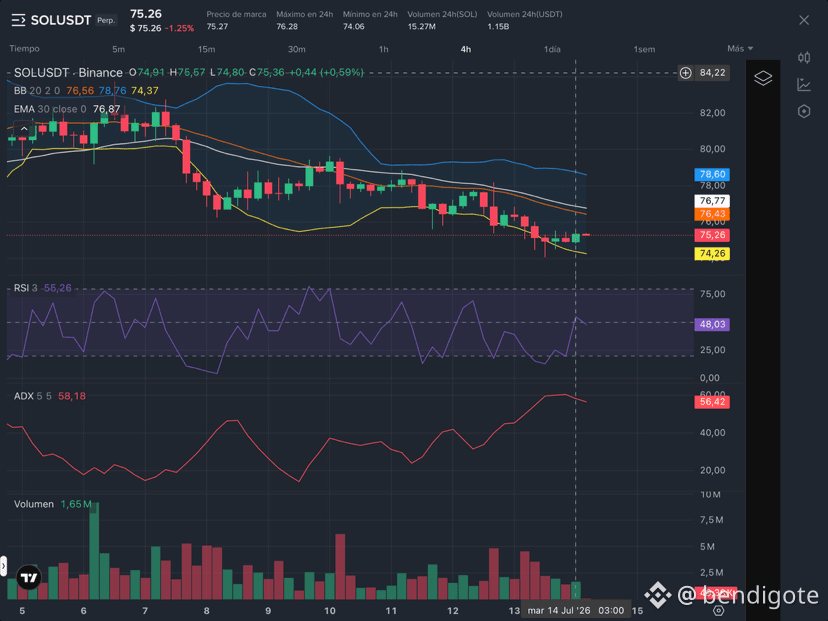The width and height of the screenshot is (828, 621).
Task: Click the Volumen indicator legend
Action: [x=34, y=504]
